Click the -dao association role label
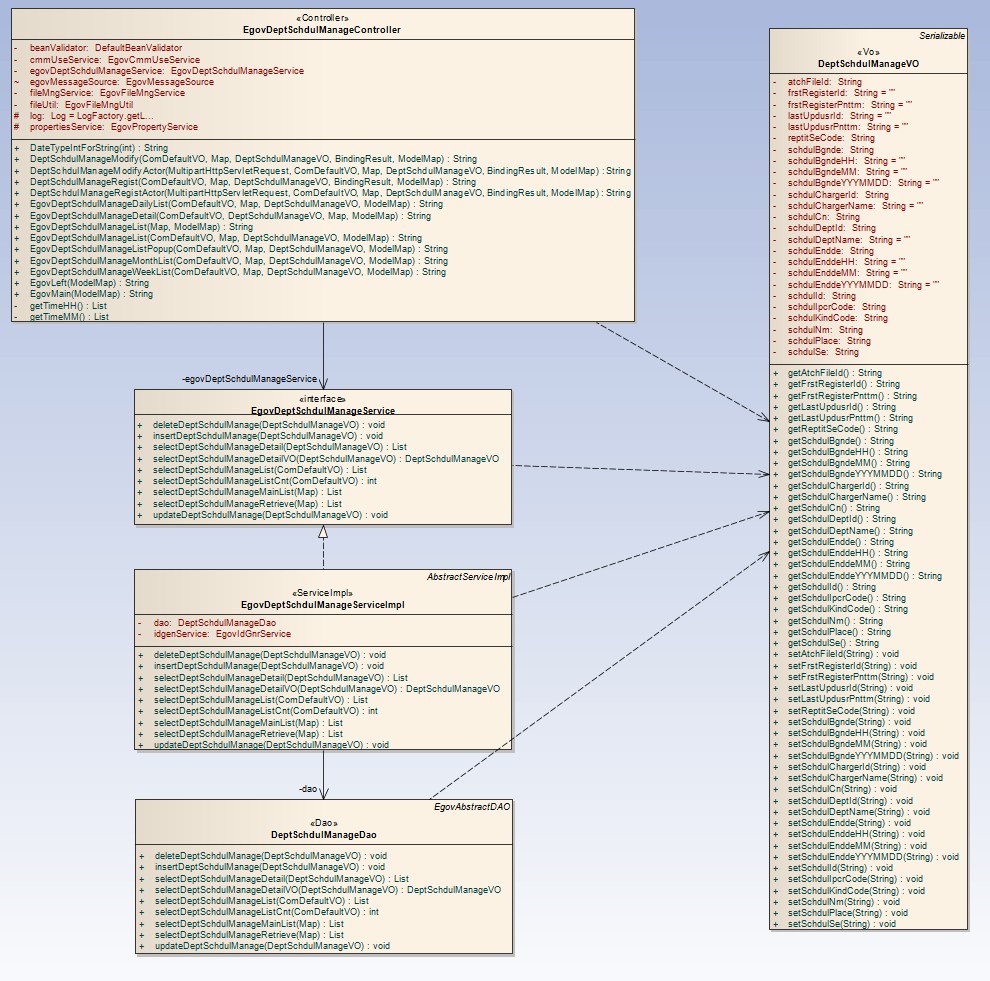990x981 pixels. click(x=308, y=789)
